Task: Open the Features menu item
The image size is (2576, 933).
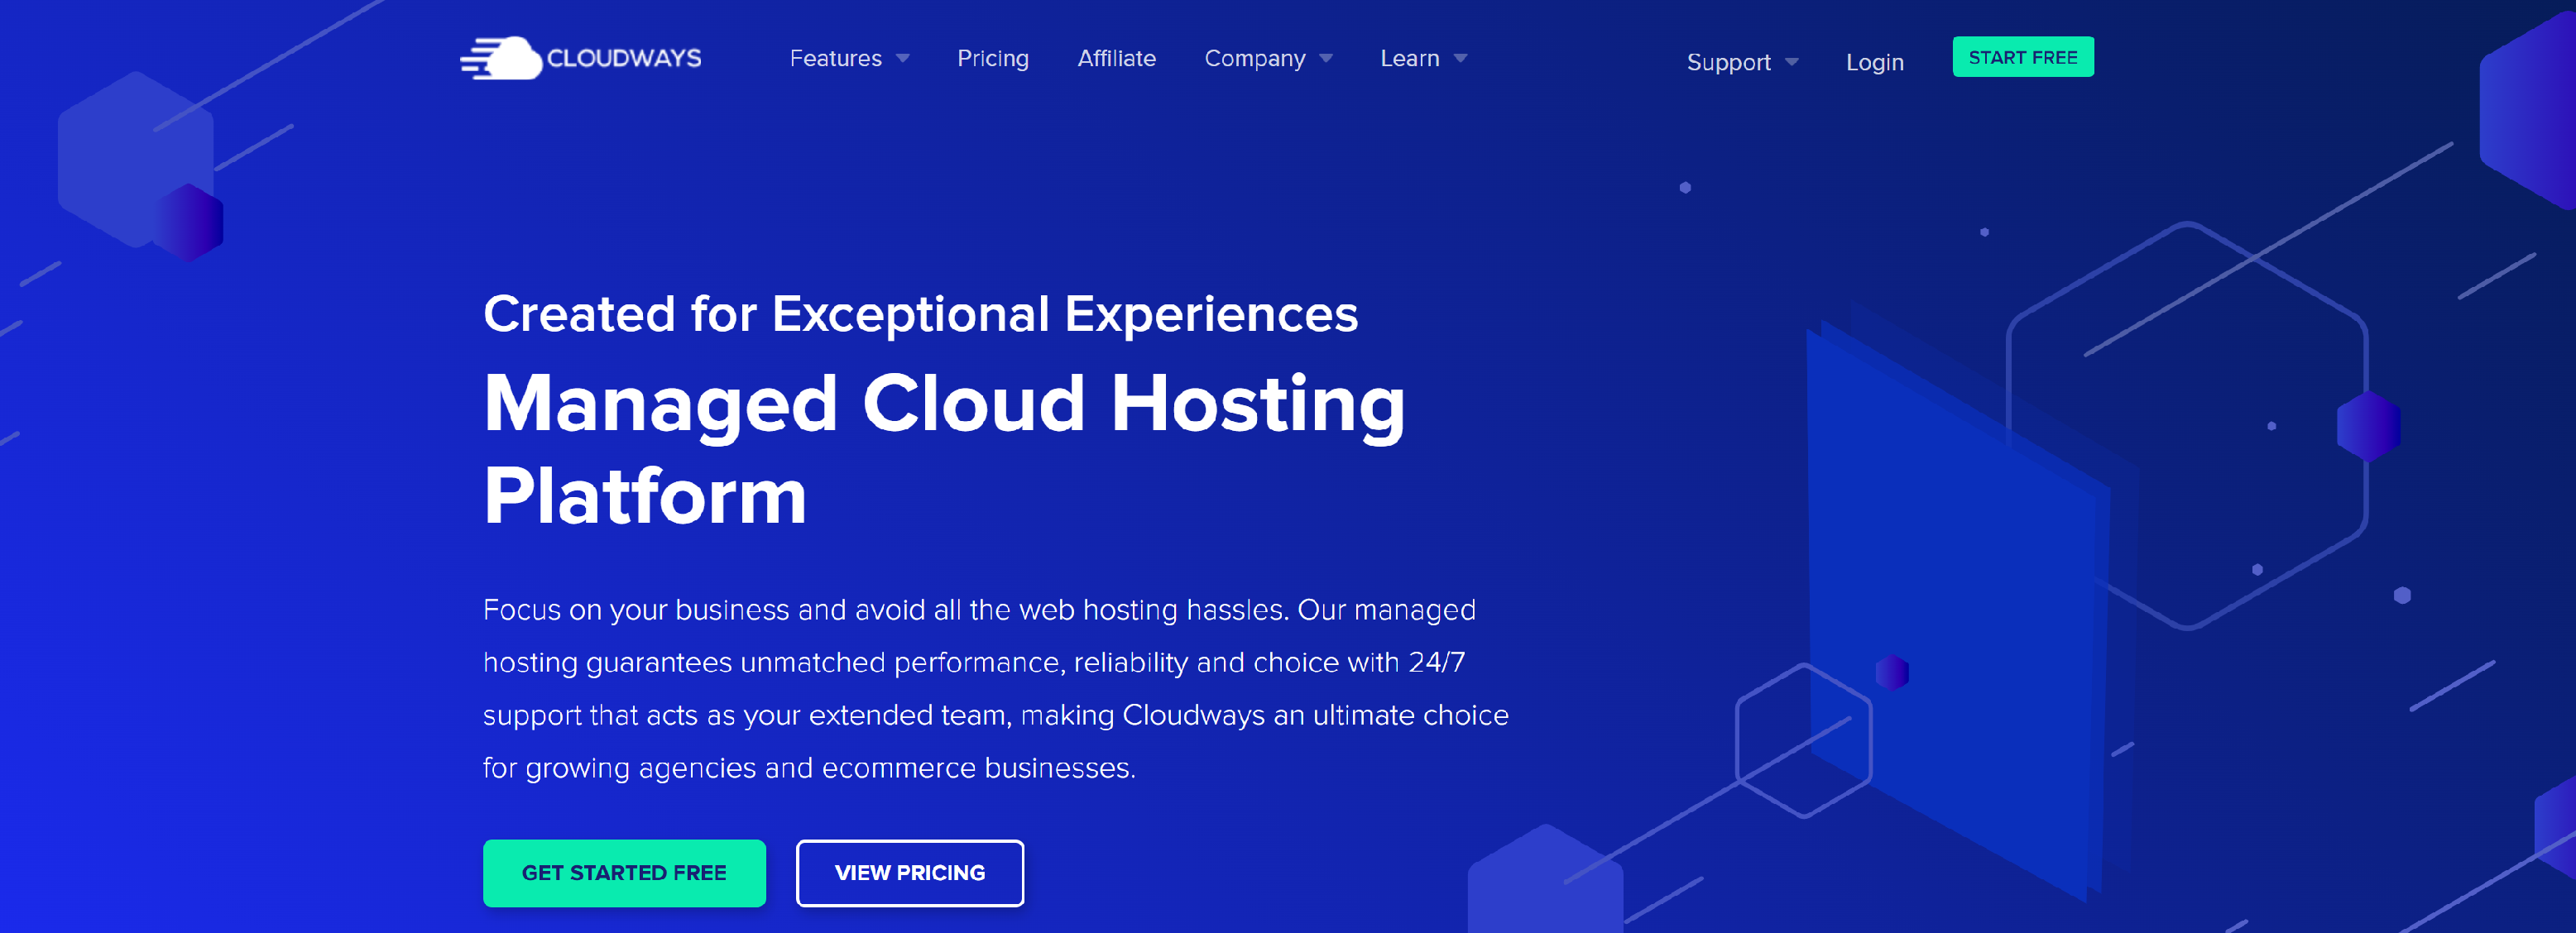Action: coord(836,59)
